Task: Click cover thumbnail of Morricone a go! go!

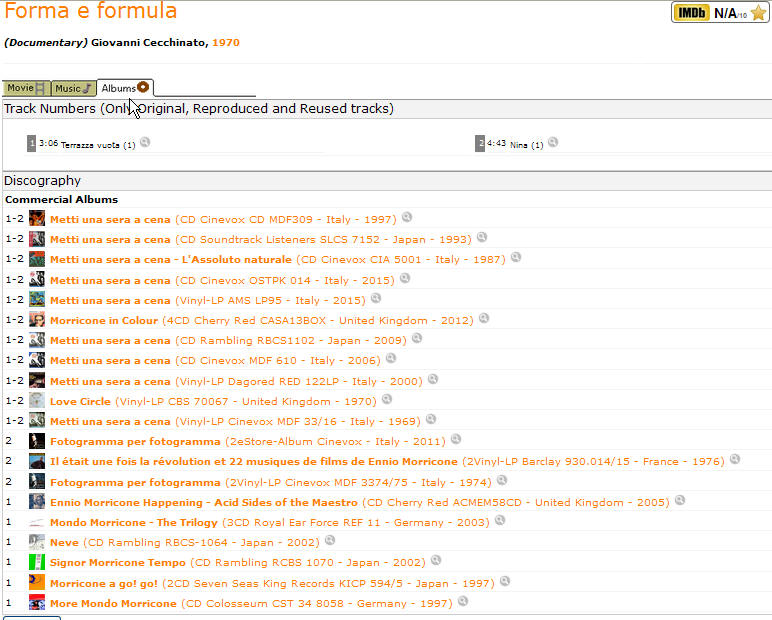Action: [x=37, y=583]
